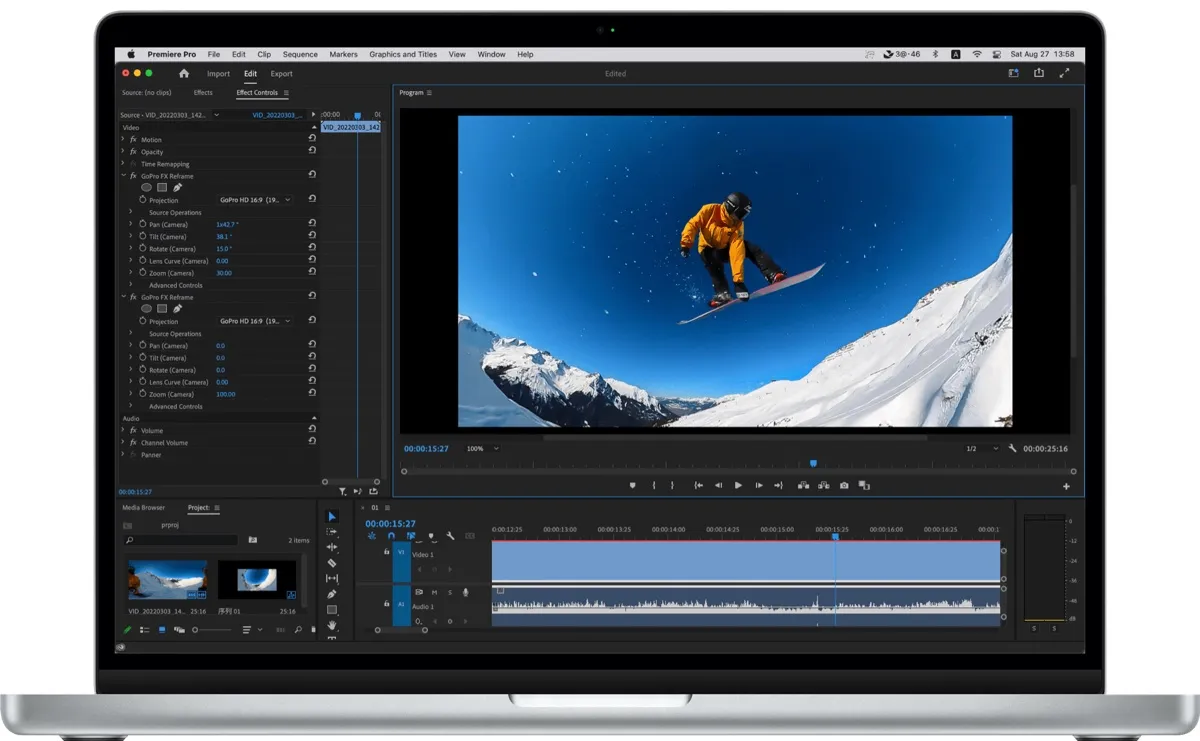
Task: Toggle the lock on Video 1 track
Action: click(x=386, y=551)
